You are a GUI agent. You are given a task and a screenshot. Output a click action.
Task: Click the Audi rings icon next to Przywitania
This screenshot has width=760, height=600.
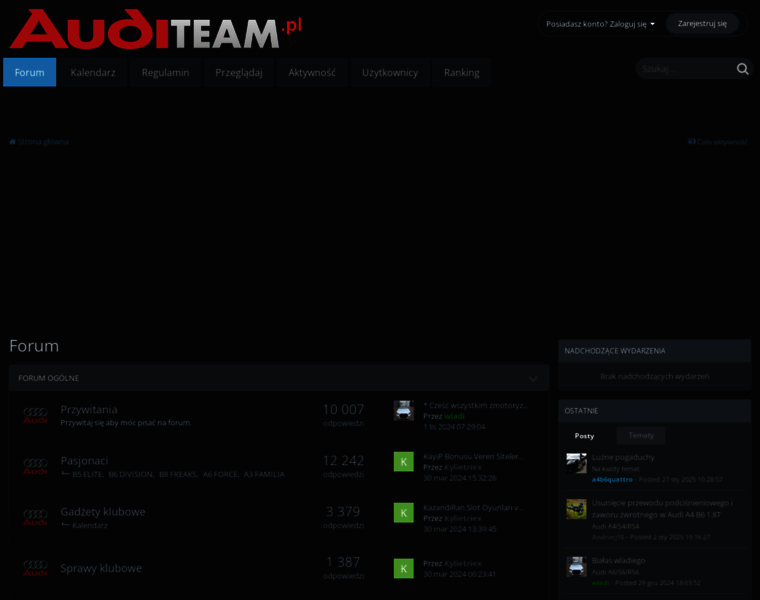(35, 415)
